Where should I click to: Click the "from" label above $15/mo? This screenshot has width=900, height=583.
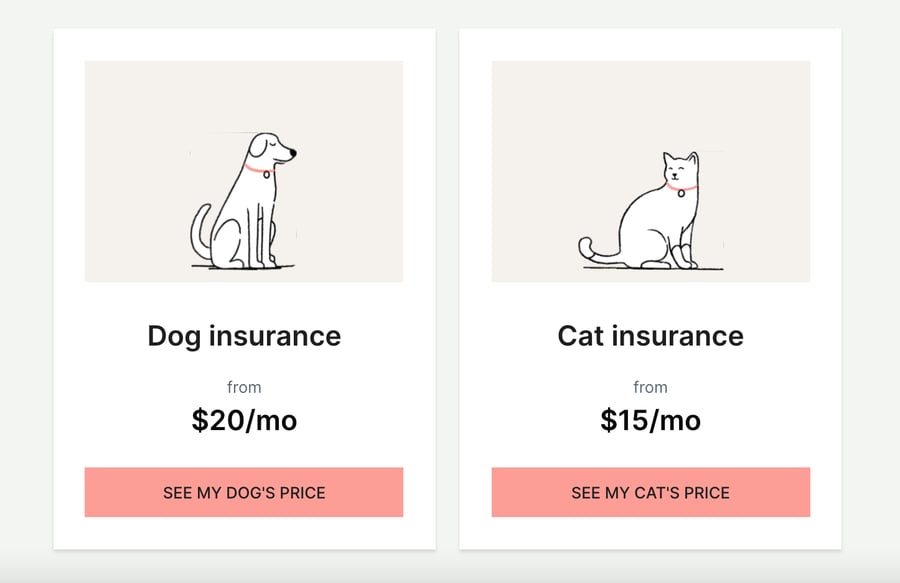(x=650, y=387)
